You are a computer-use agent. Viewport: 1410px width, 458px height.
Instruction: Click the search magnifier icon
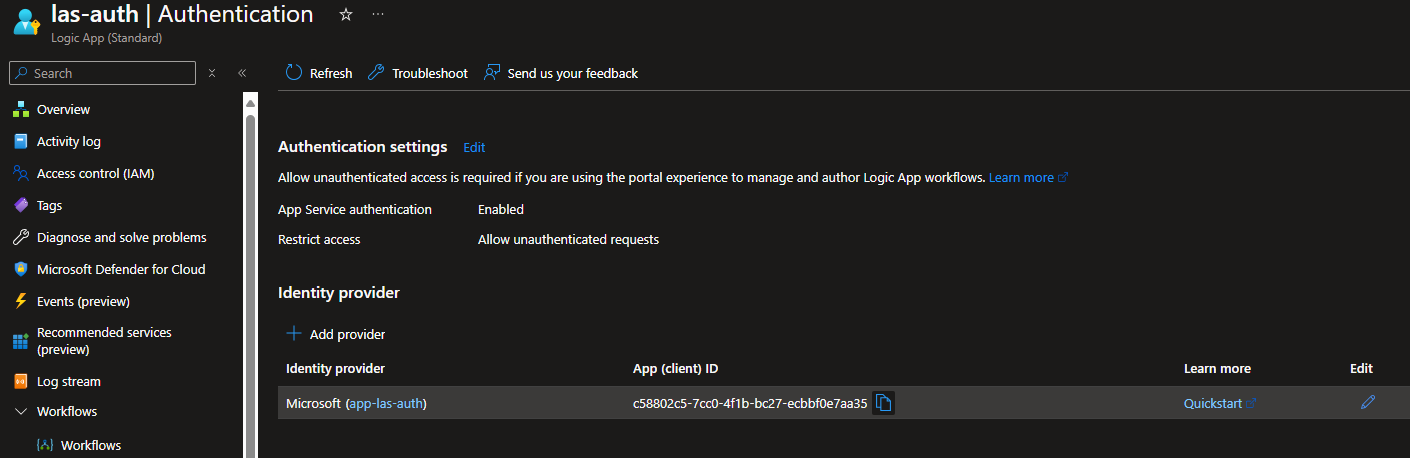tap(22, 73)
